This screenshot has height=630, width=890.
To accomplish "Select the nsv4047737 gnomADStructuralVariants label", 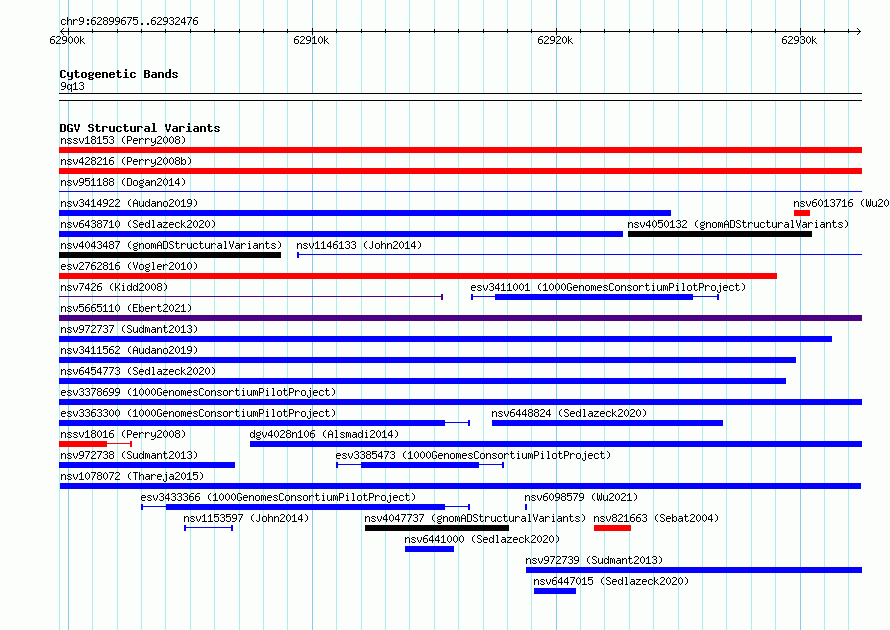I will coord(475,518).
